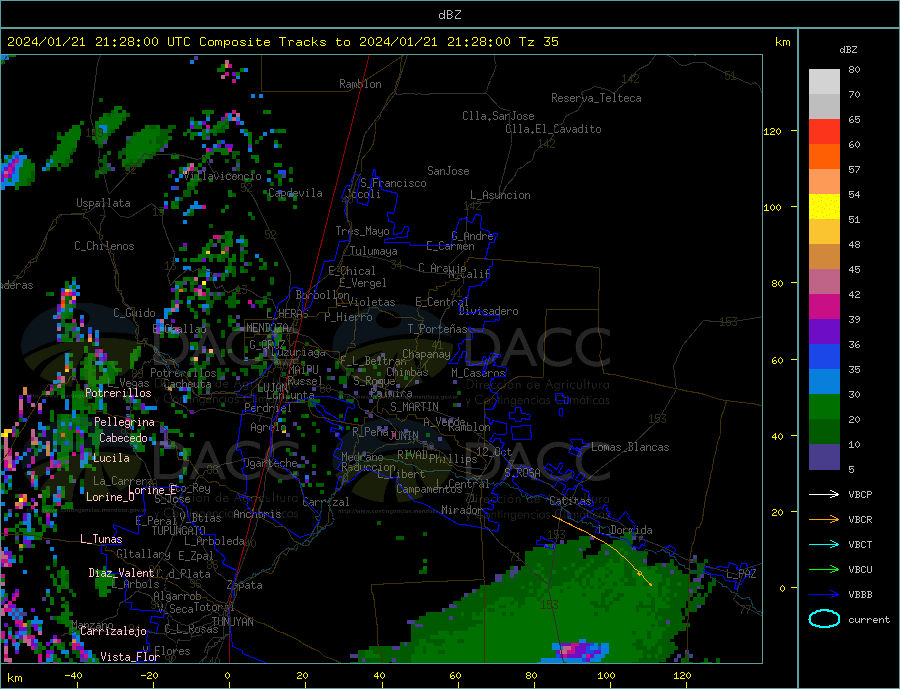The width and height of the screenshot is (900, 689).
Task: Click the 'S.ROSA' place label
Action: pyautogui.click(x=522, y=473)
